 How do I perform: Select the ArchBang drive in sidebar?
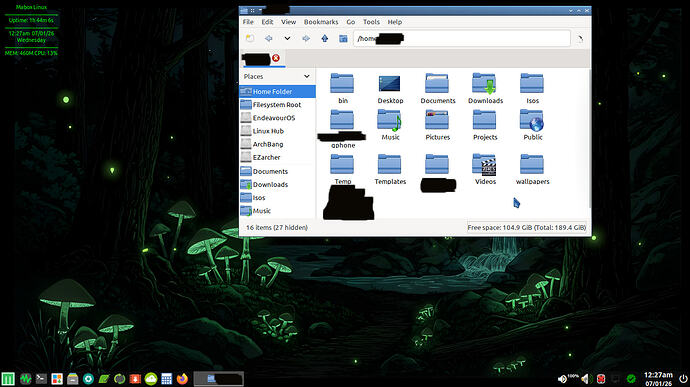(x=277, y=144)
